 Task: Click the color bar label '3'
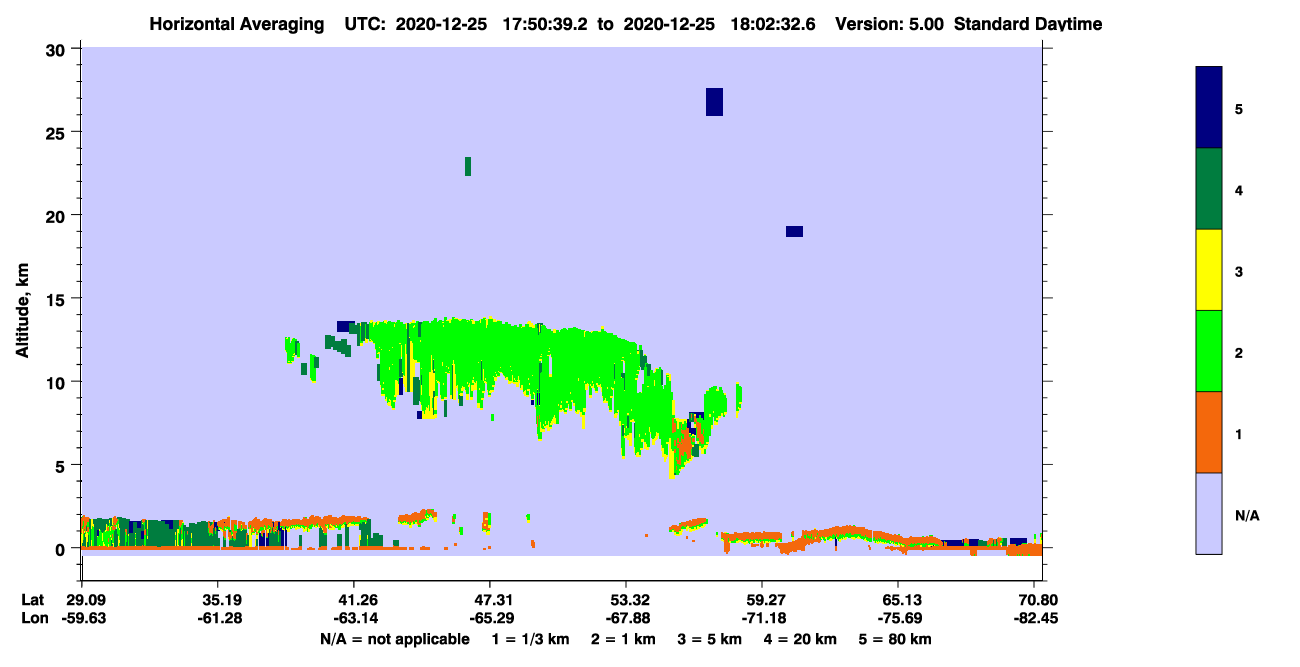[x=1239, y=271]
